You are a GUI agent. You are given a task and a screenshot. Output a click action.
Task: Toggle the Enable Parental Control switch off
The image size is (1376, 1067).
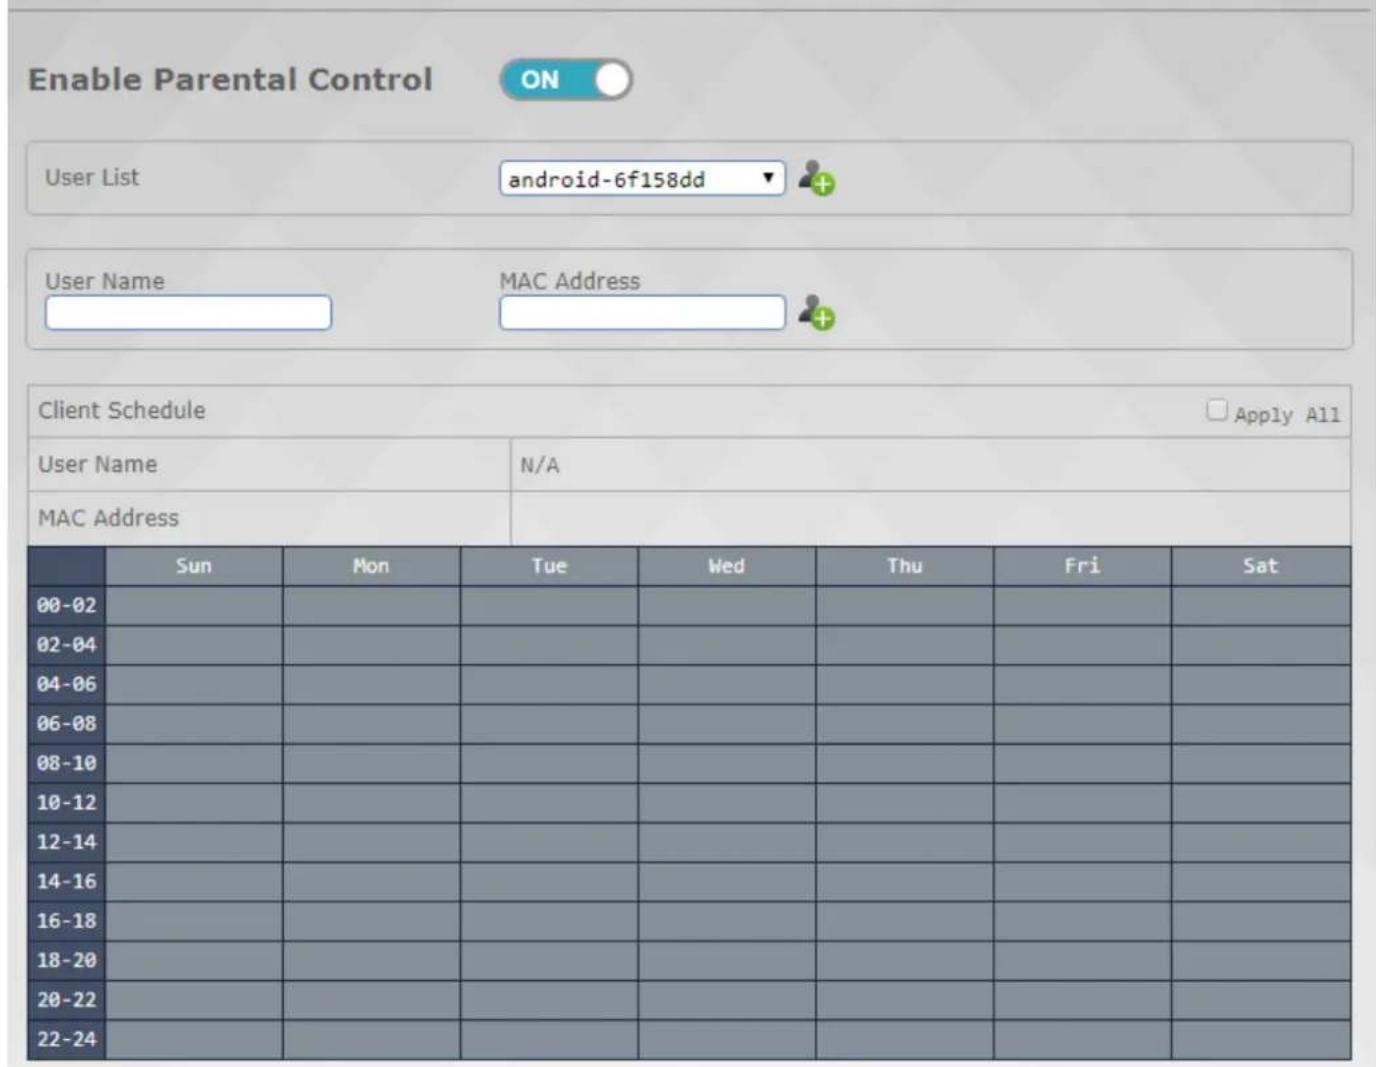click(566, 80)
